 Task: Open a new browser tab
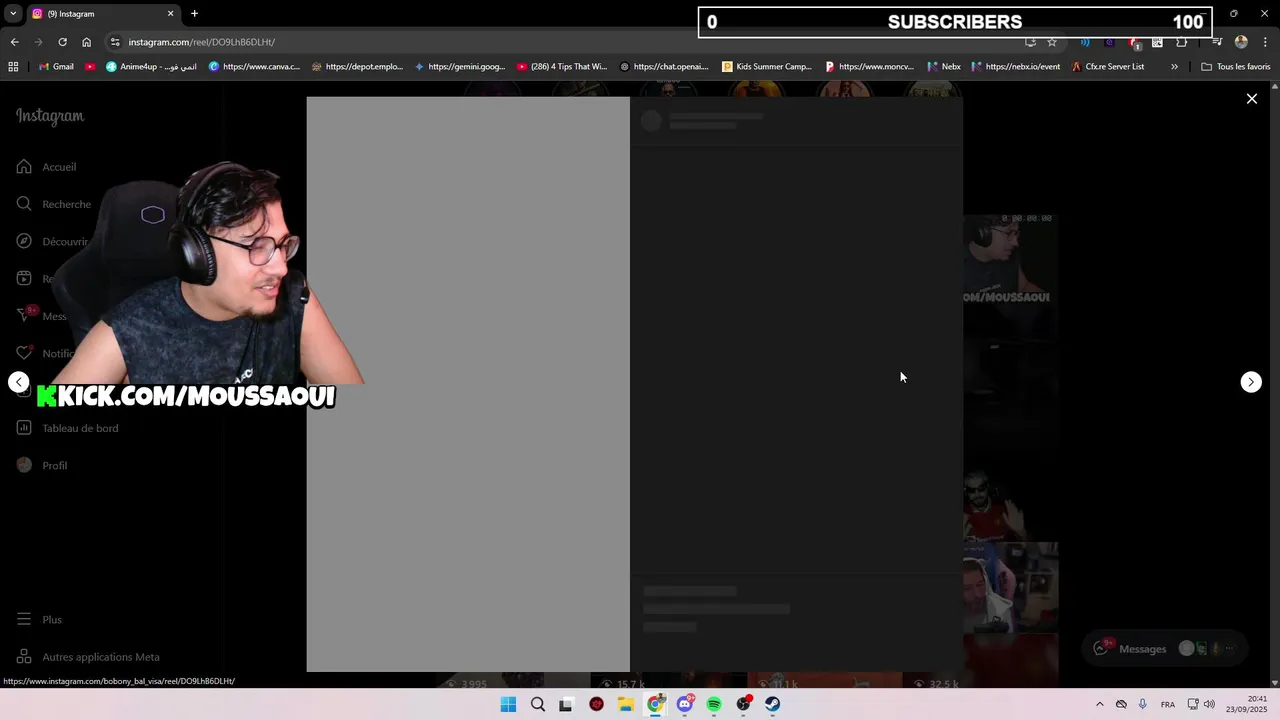pos(194,14)
